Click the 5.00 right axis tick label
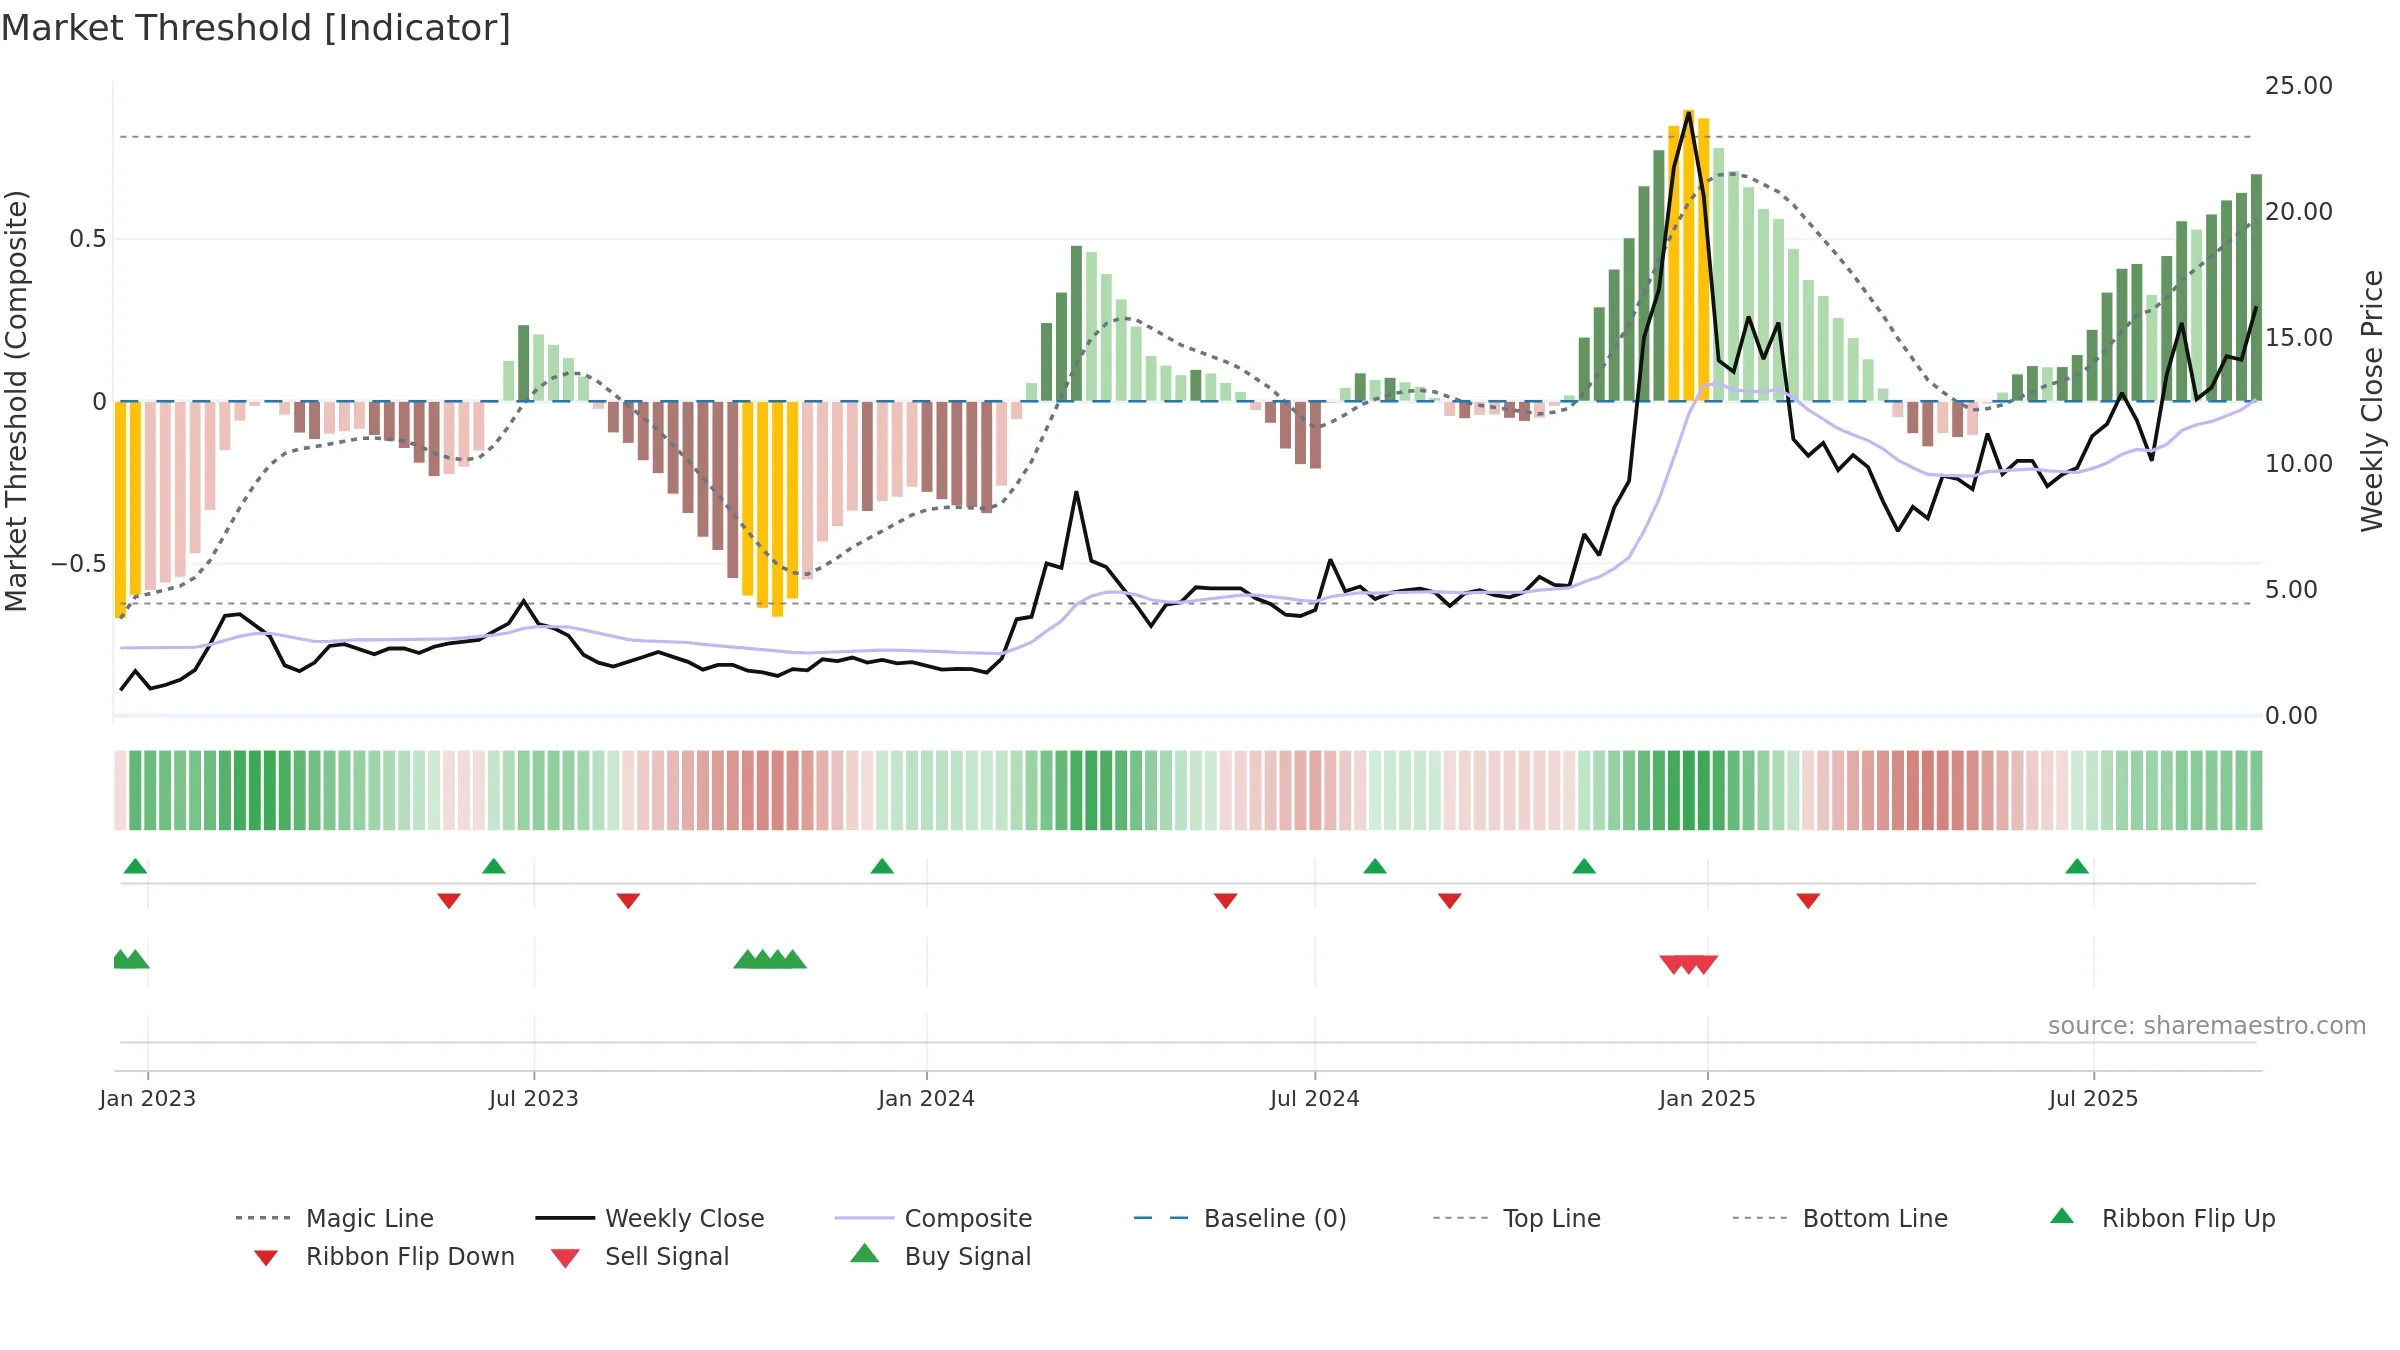The width and height of the screenshot is (2400, 1350). point(2291,590)
